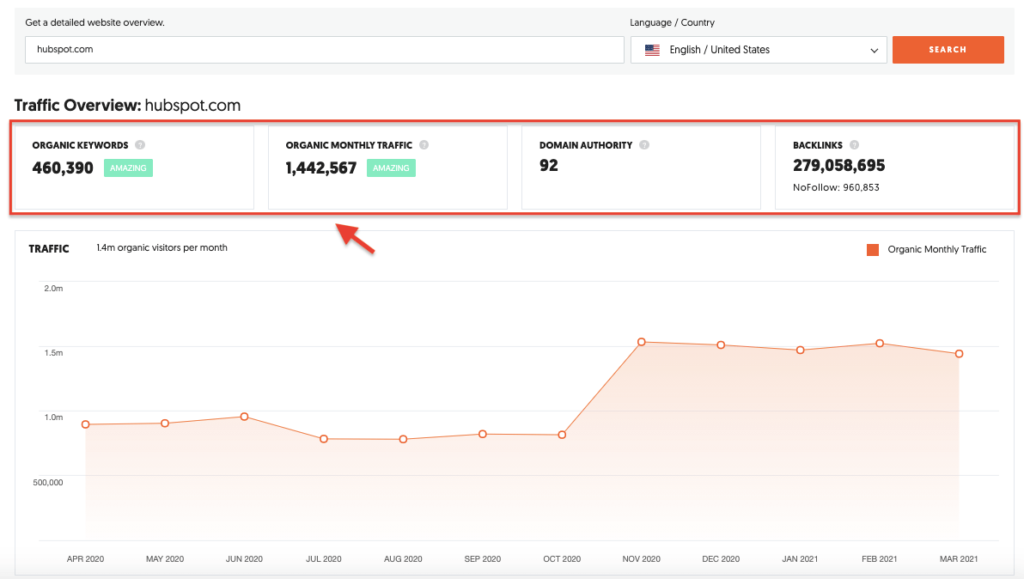Click the English / United States selector chevron
This screenshot has width=1024, height=579.
tap(874, 49)
